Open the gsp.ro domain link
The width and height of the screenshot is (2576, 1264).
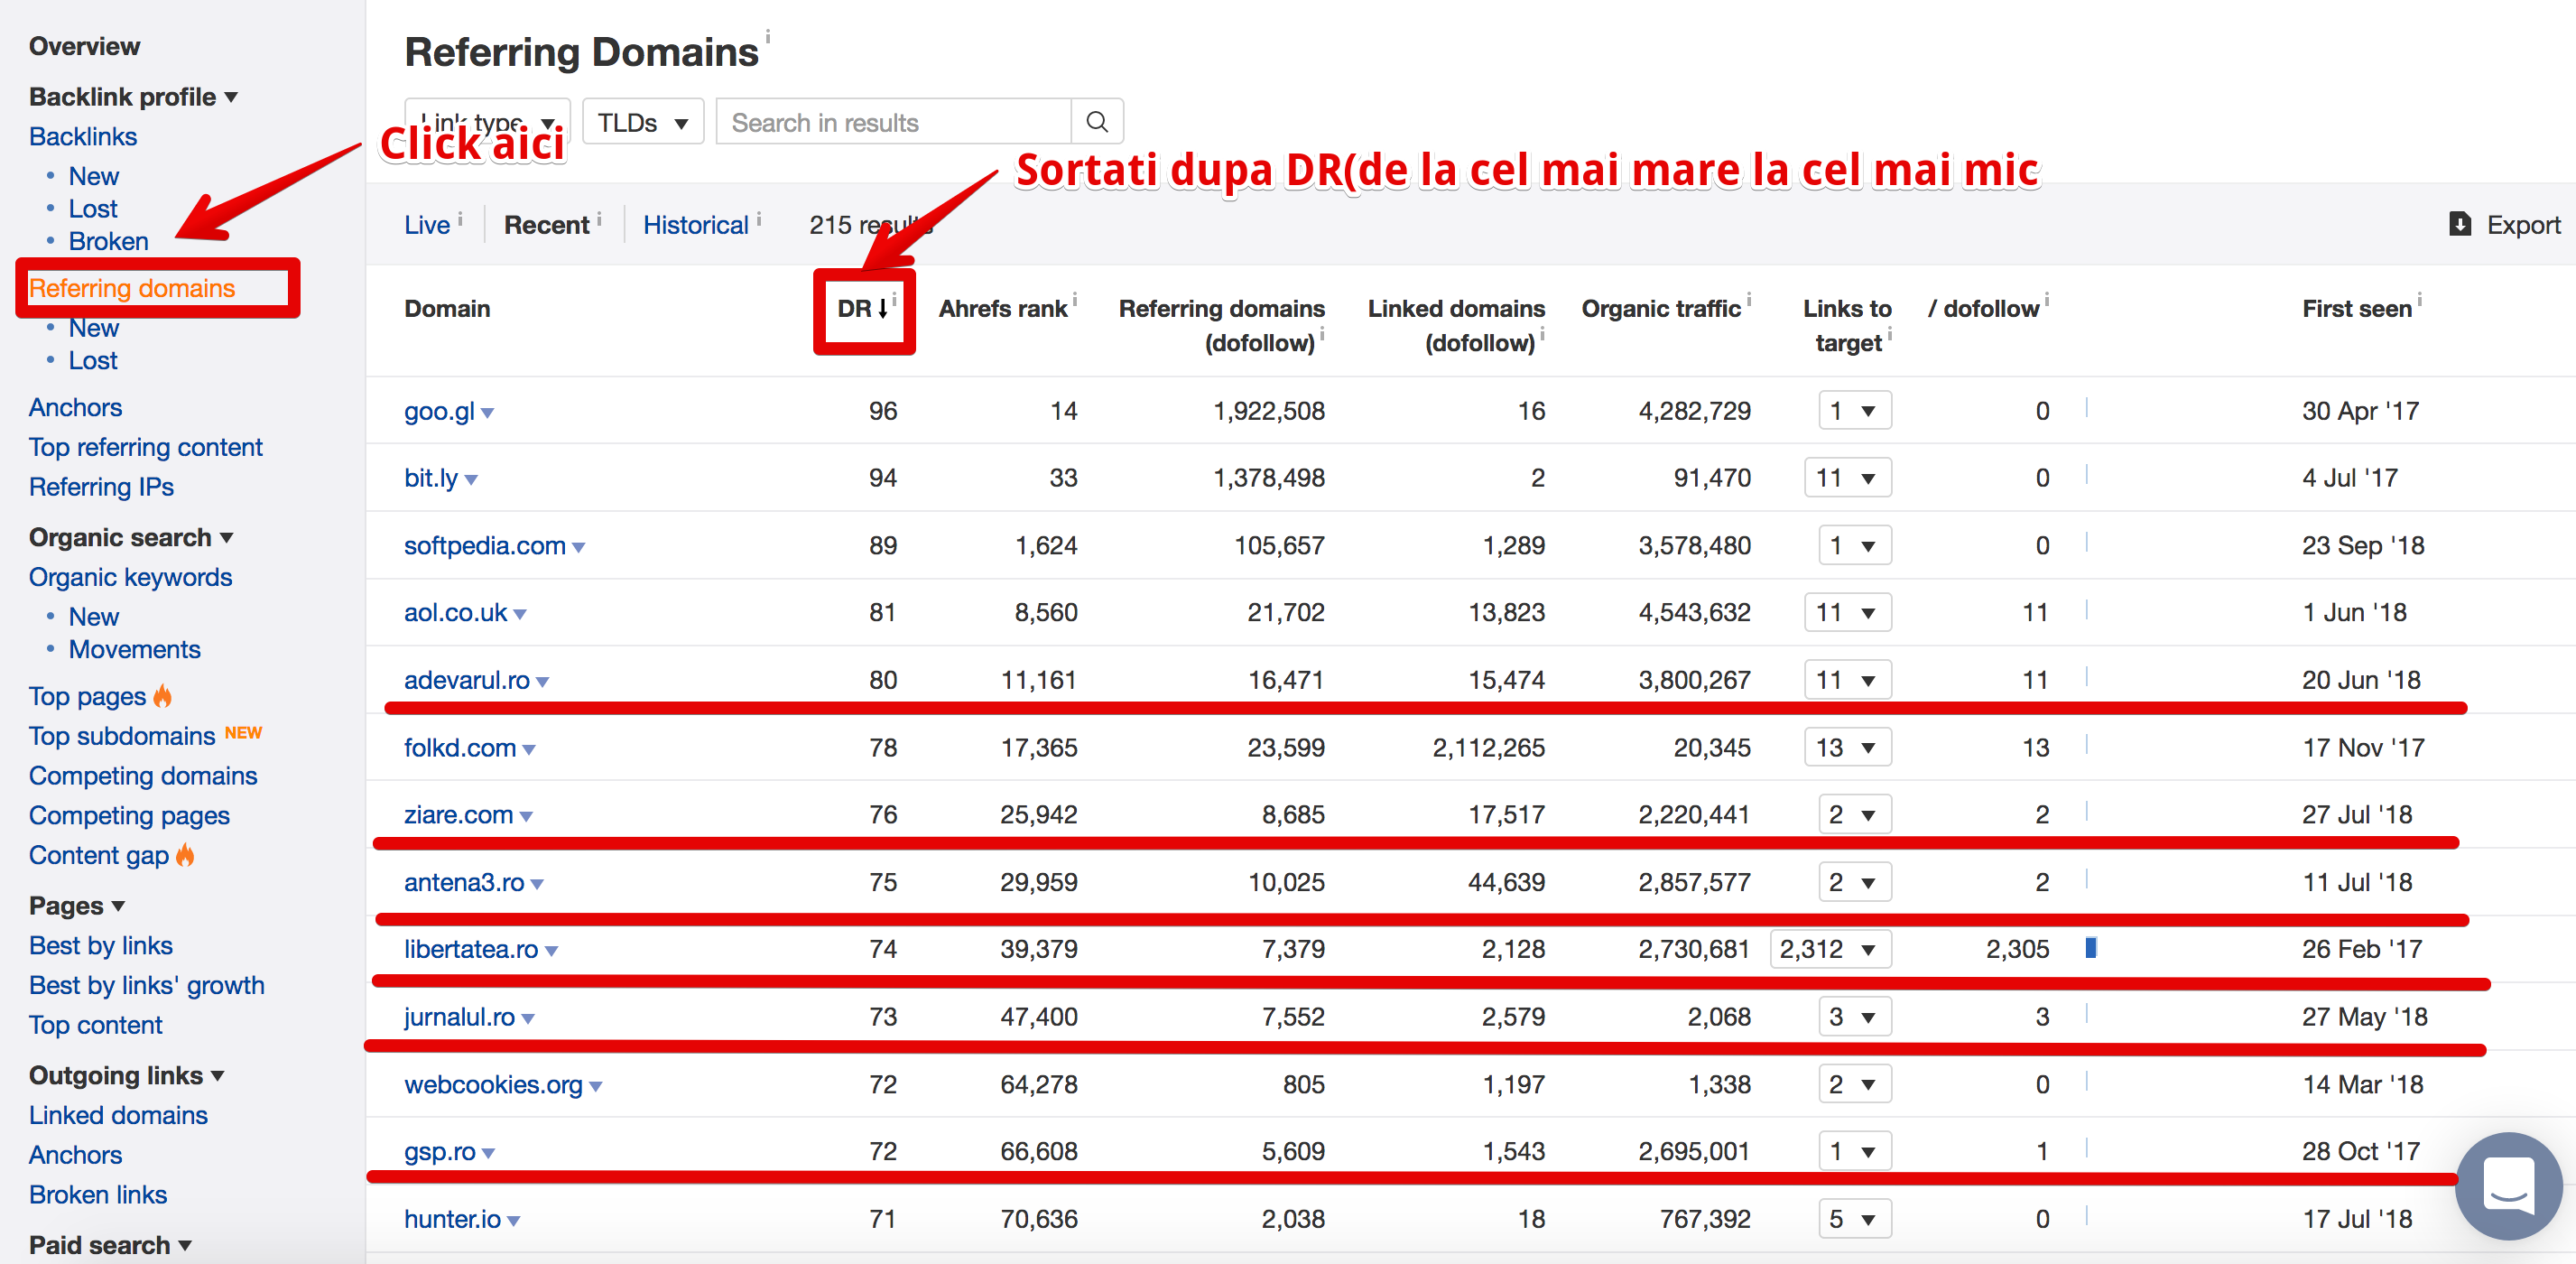(439, 1151)
